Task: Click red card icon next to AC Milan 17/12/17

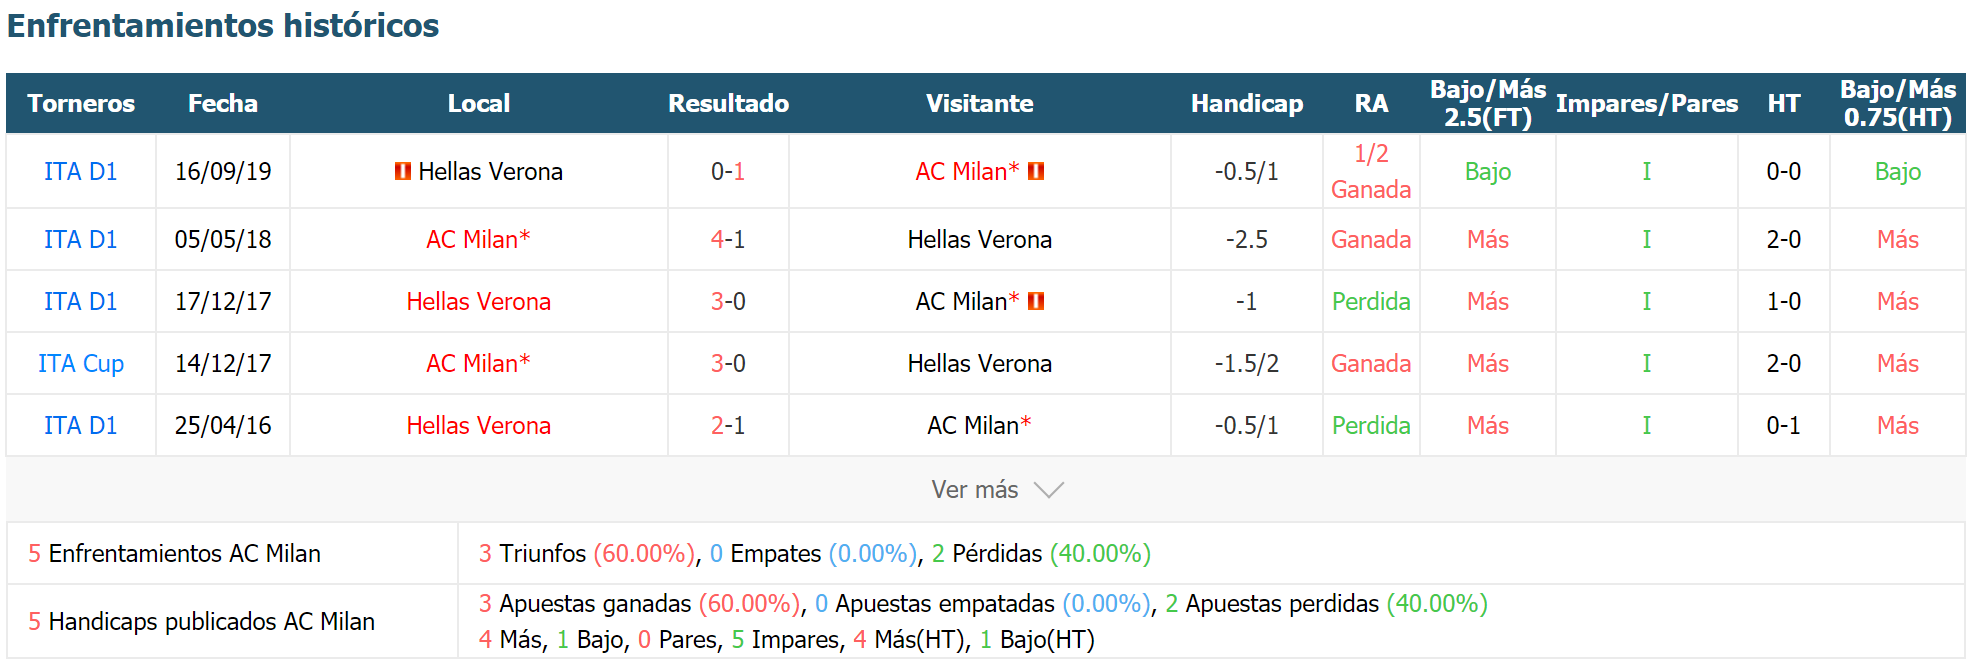Action: (x=1036, y=301)
